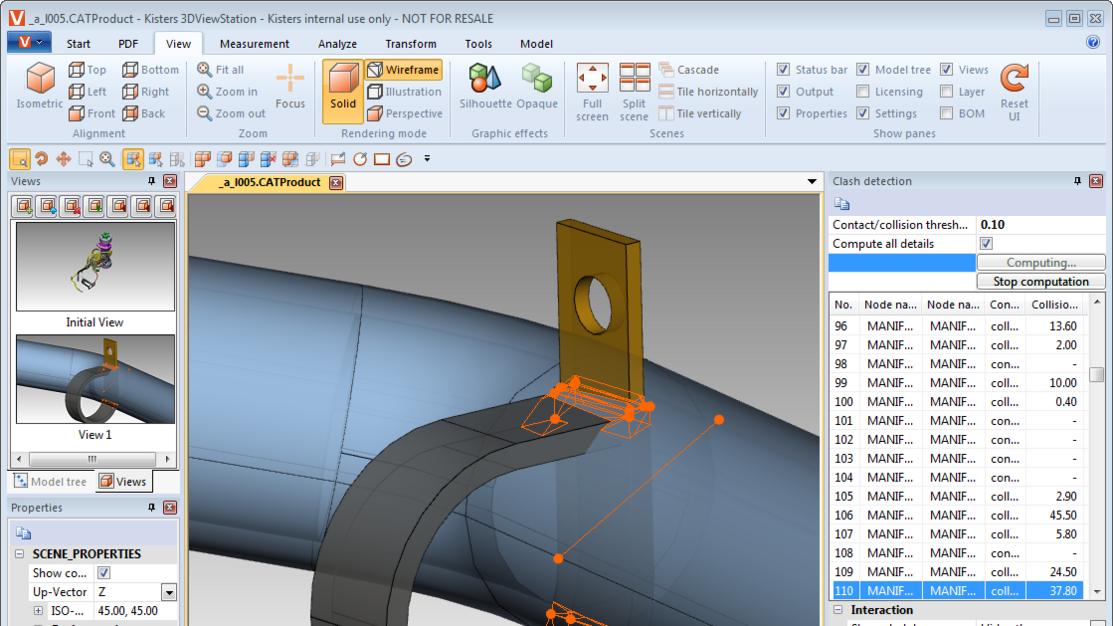Open the Tools ribbon tab
Screen dimensions: 1113x626
(478, 44)
